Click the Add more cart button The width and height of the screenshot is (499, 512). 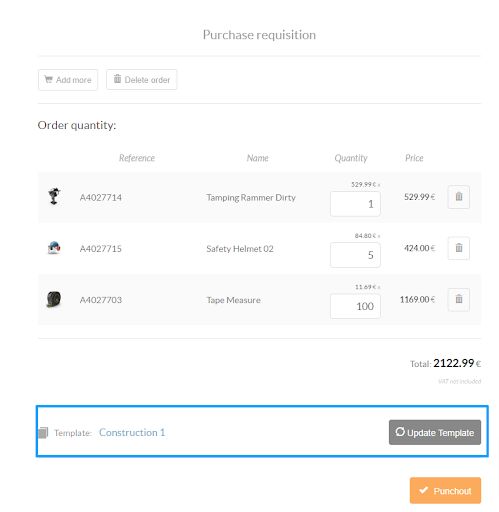(68, 80)
